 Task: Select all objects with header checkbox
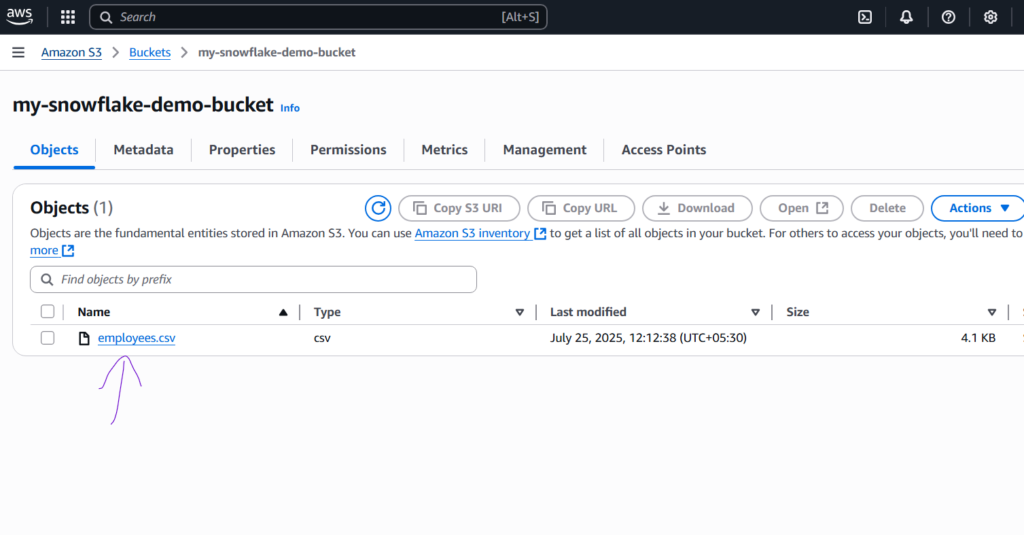pyautogui.click(x=48, y=312)
